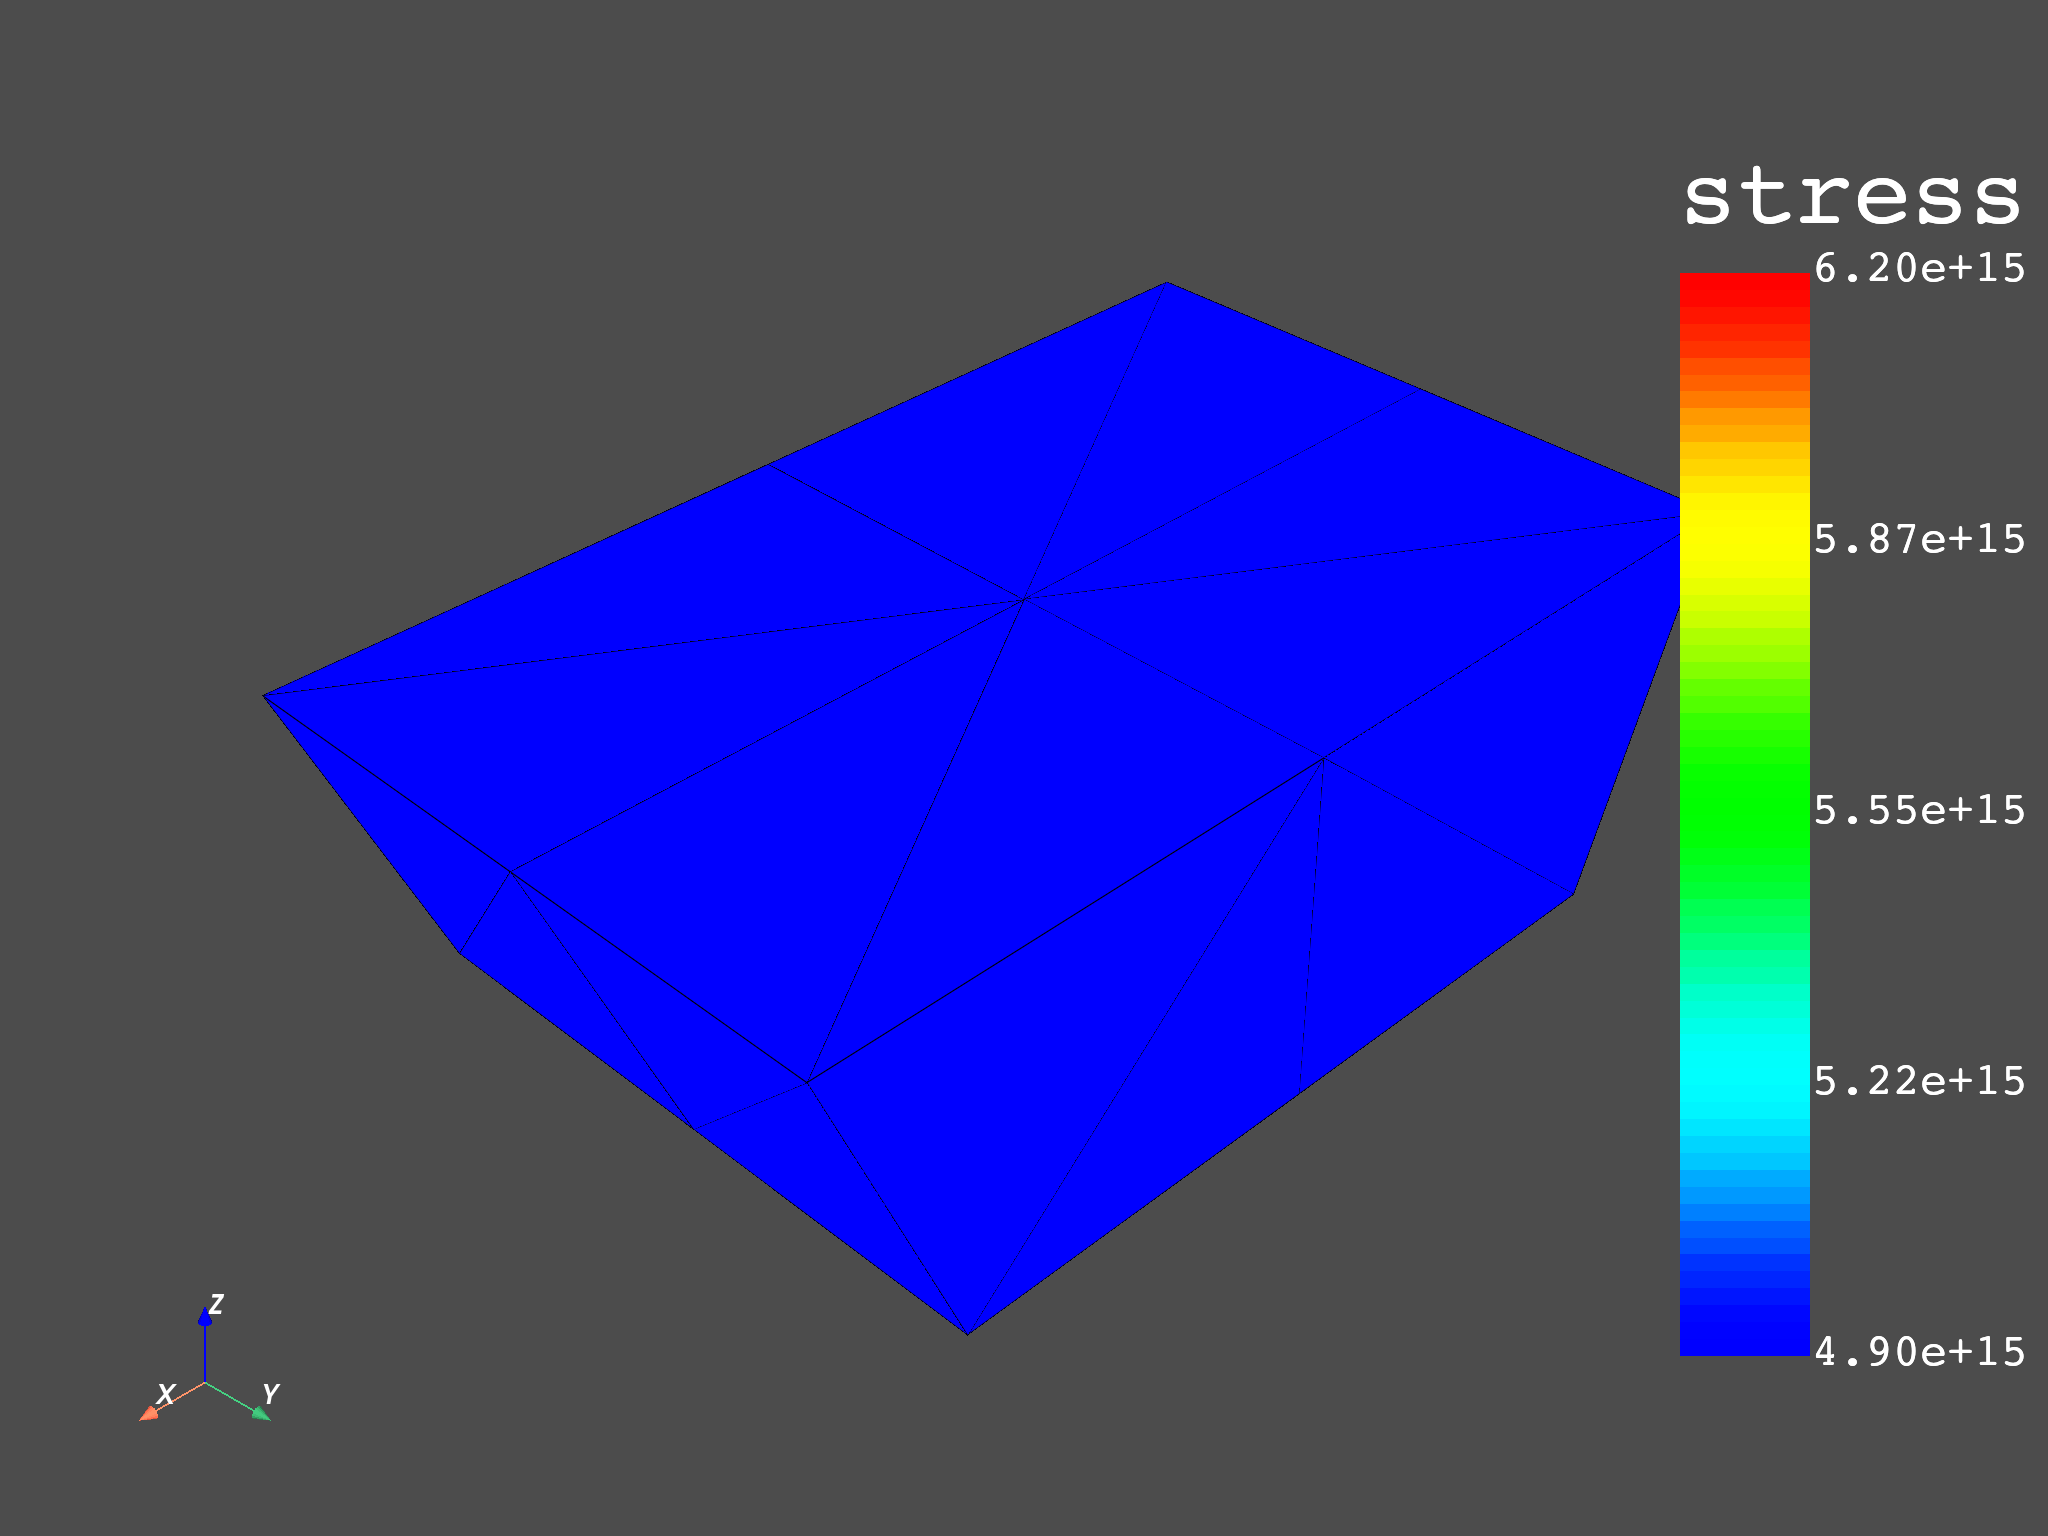Click the bottom corner vertex of the mesh
2048x1536 pixels.
click(x=967, y=1333)
